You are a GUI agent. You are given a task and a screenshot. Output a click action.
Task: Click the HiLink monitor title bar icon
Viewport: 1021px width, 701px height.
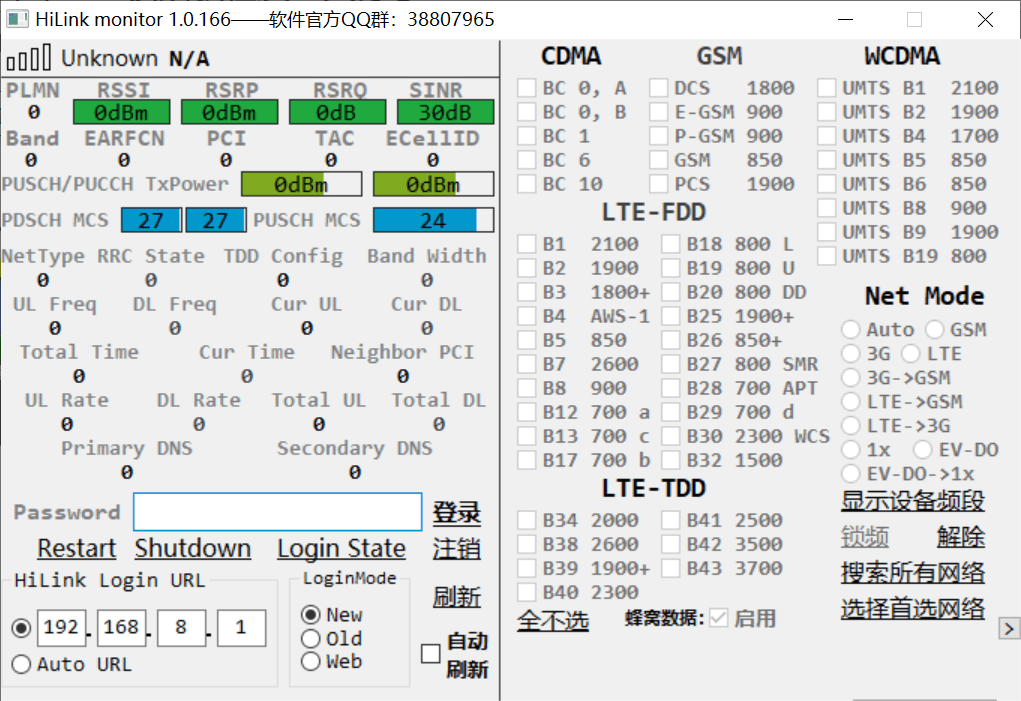(16, 19)
